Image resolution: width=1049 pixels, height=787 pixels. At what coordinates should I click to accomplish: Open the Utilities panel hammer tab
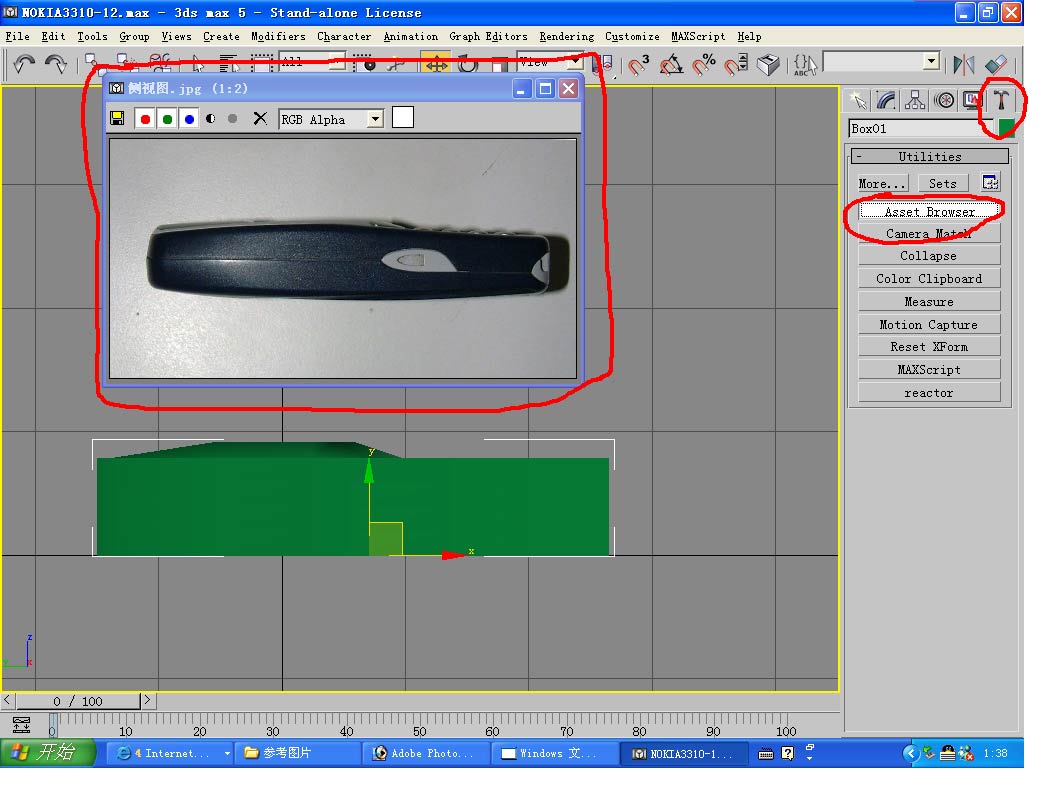click(x=1000, y=100)
